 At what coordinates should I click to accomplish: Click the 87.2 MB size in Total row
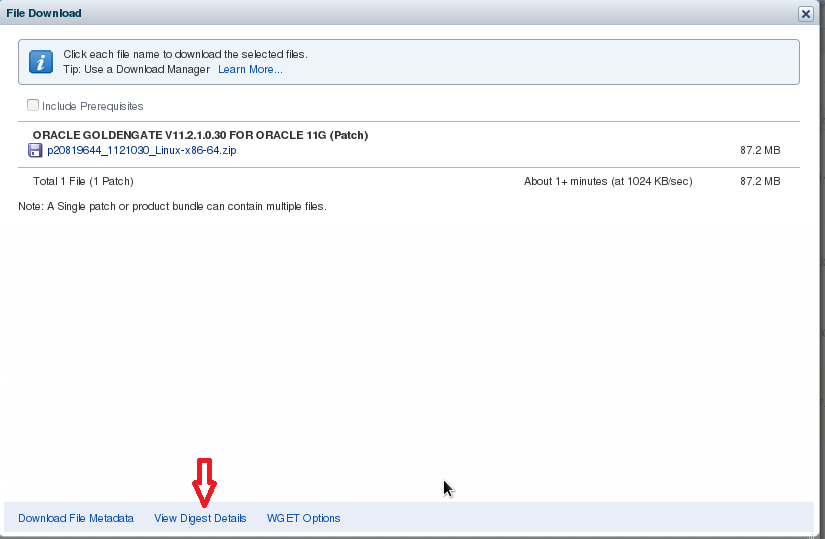(759, 181)
